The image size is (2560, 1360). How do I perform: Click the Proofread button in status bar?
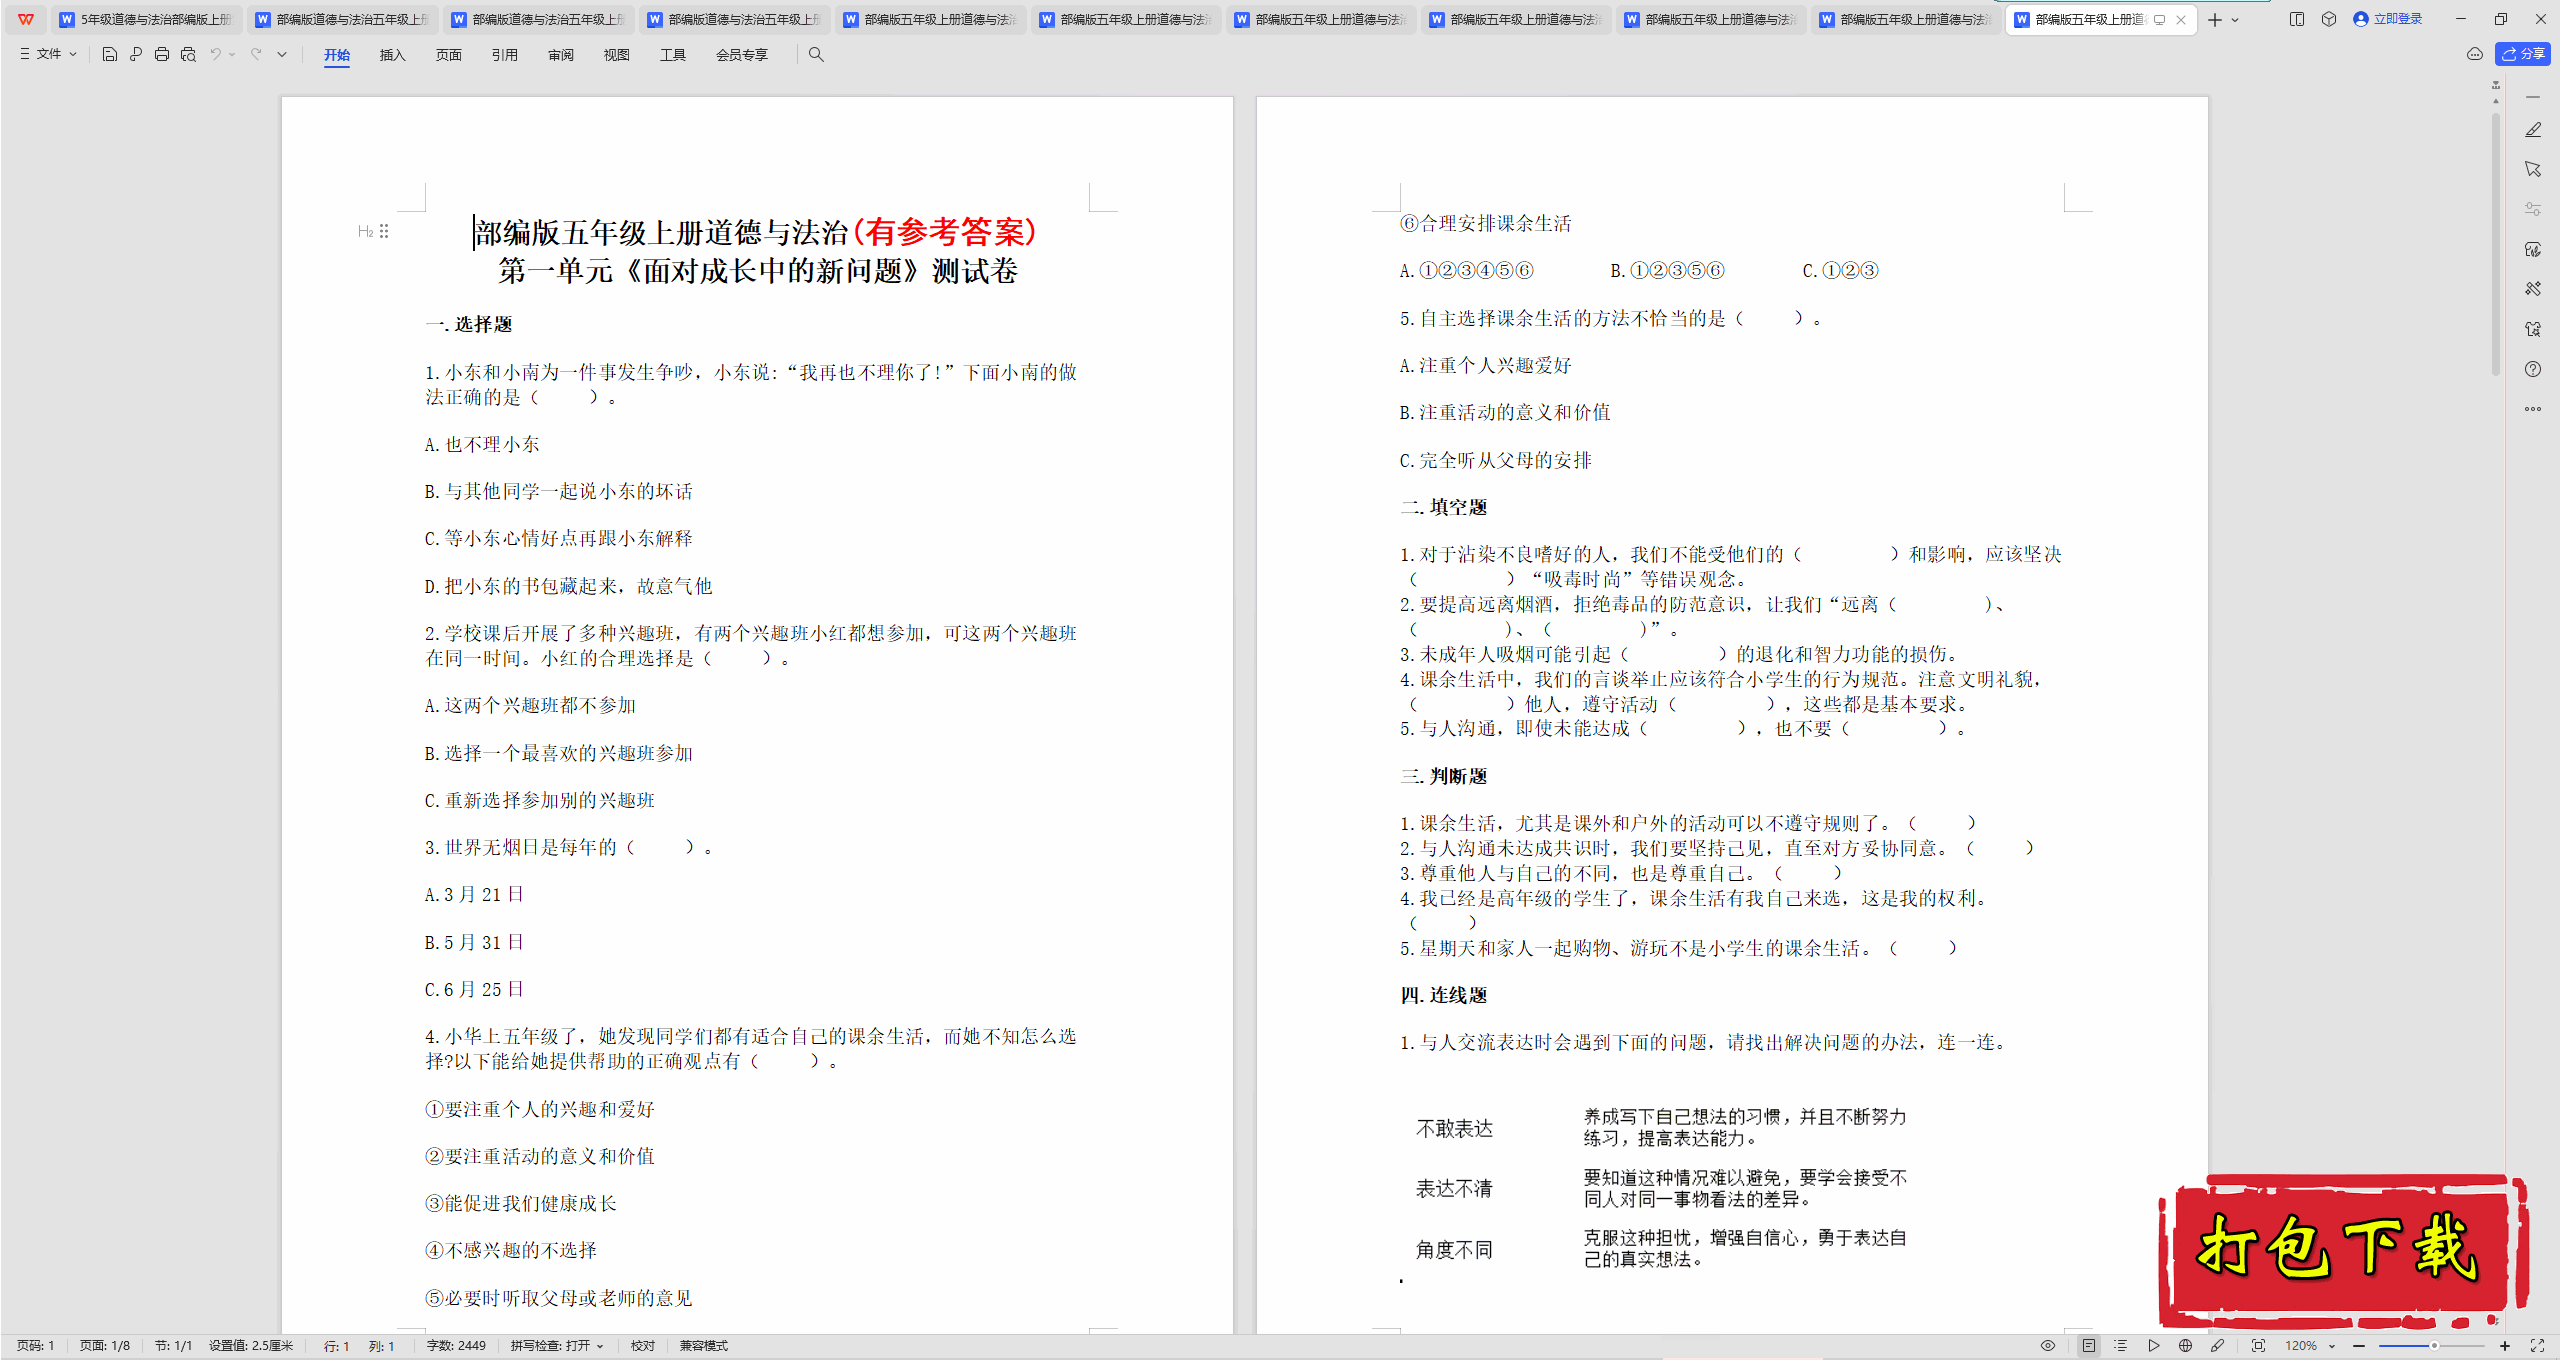coord(643,1346)
